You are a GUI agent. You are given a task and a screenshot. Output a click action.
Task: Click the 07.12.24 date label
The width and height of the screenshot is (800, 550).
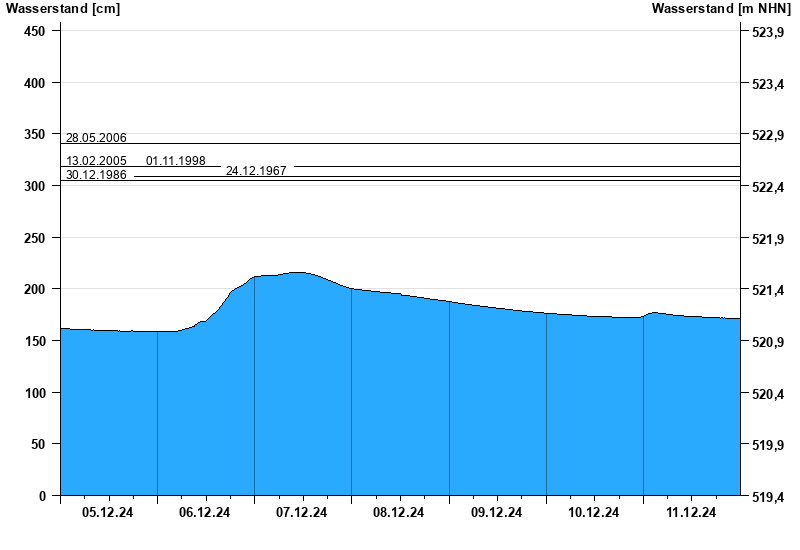(x=302, y=513)
